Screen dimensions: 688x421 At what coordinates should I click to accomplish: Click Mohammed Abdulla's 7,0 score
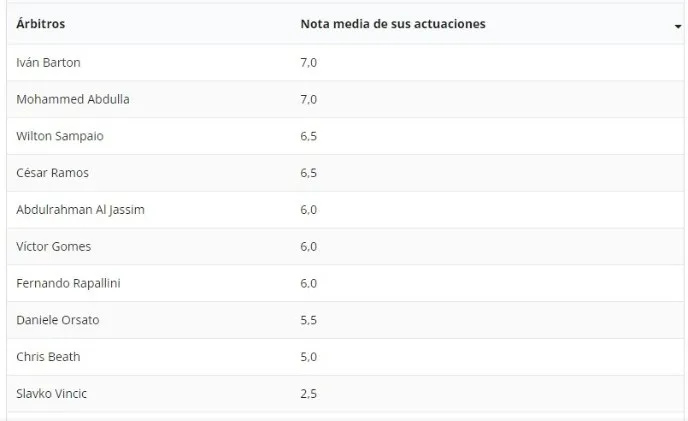[309, 99]
